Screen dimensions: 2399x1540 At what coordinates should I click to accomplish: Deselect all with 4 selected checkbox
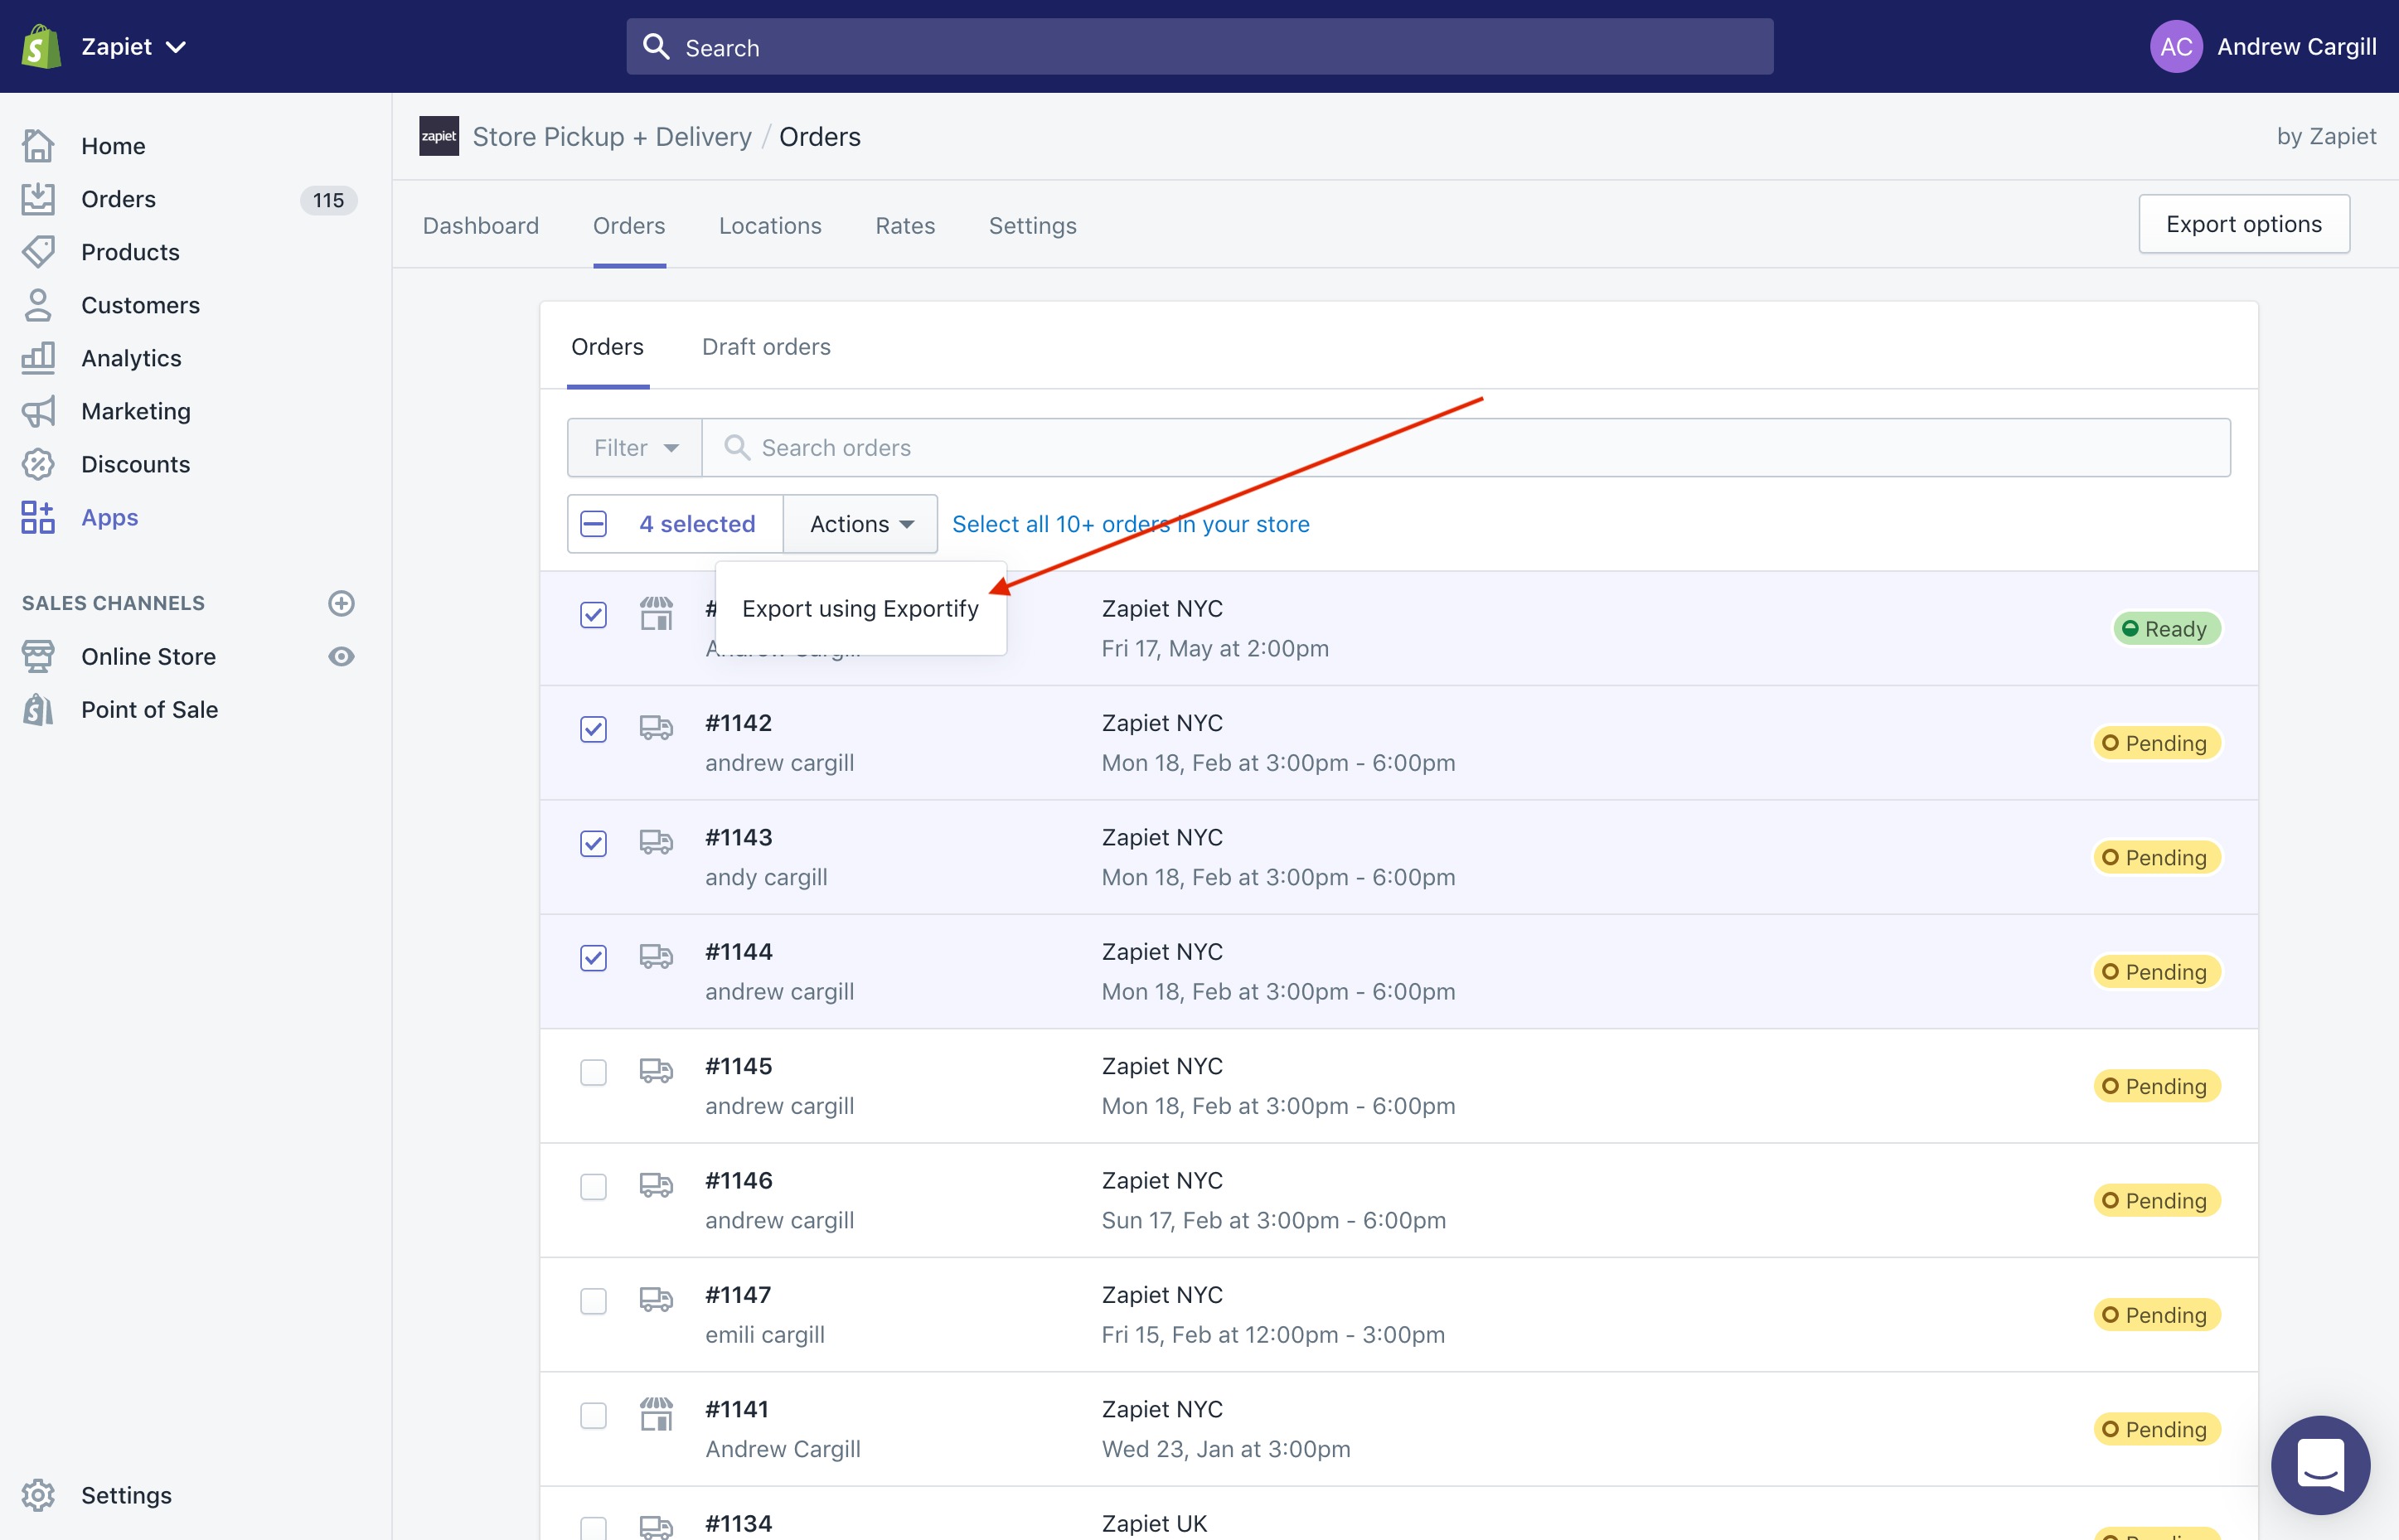click(593, 524)
